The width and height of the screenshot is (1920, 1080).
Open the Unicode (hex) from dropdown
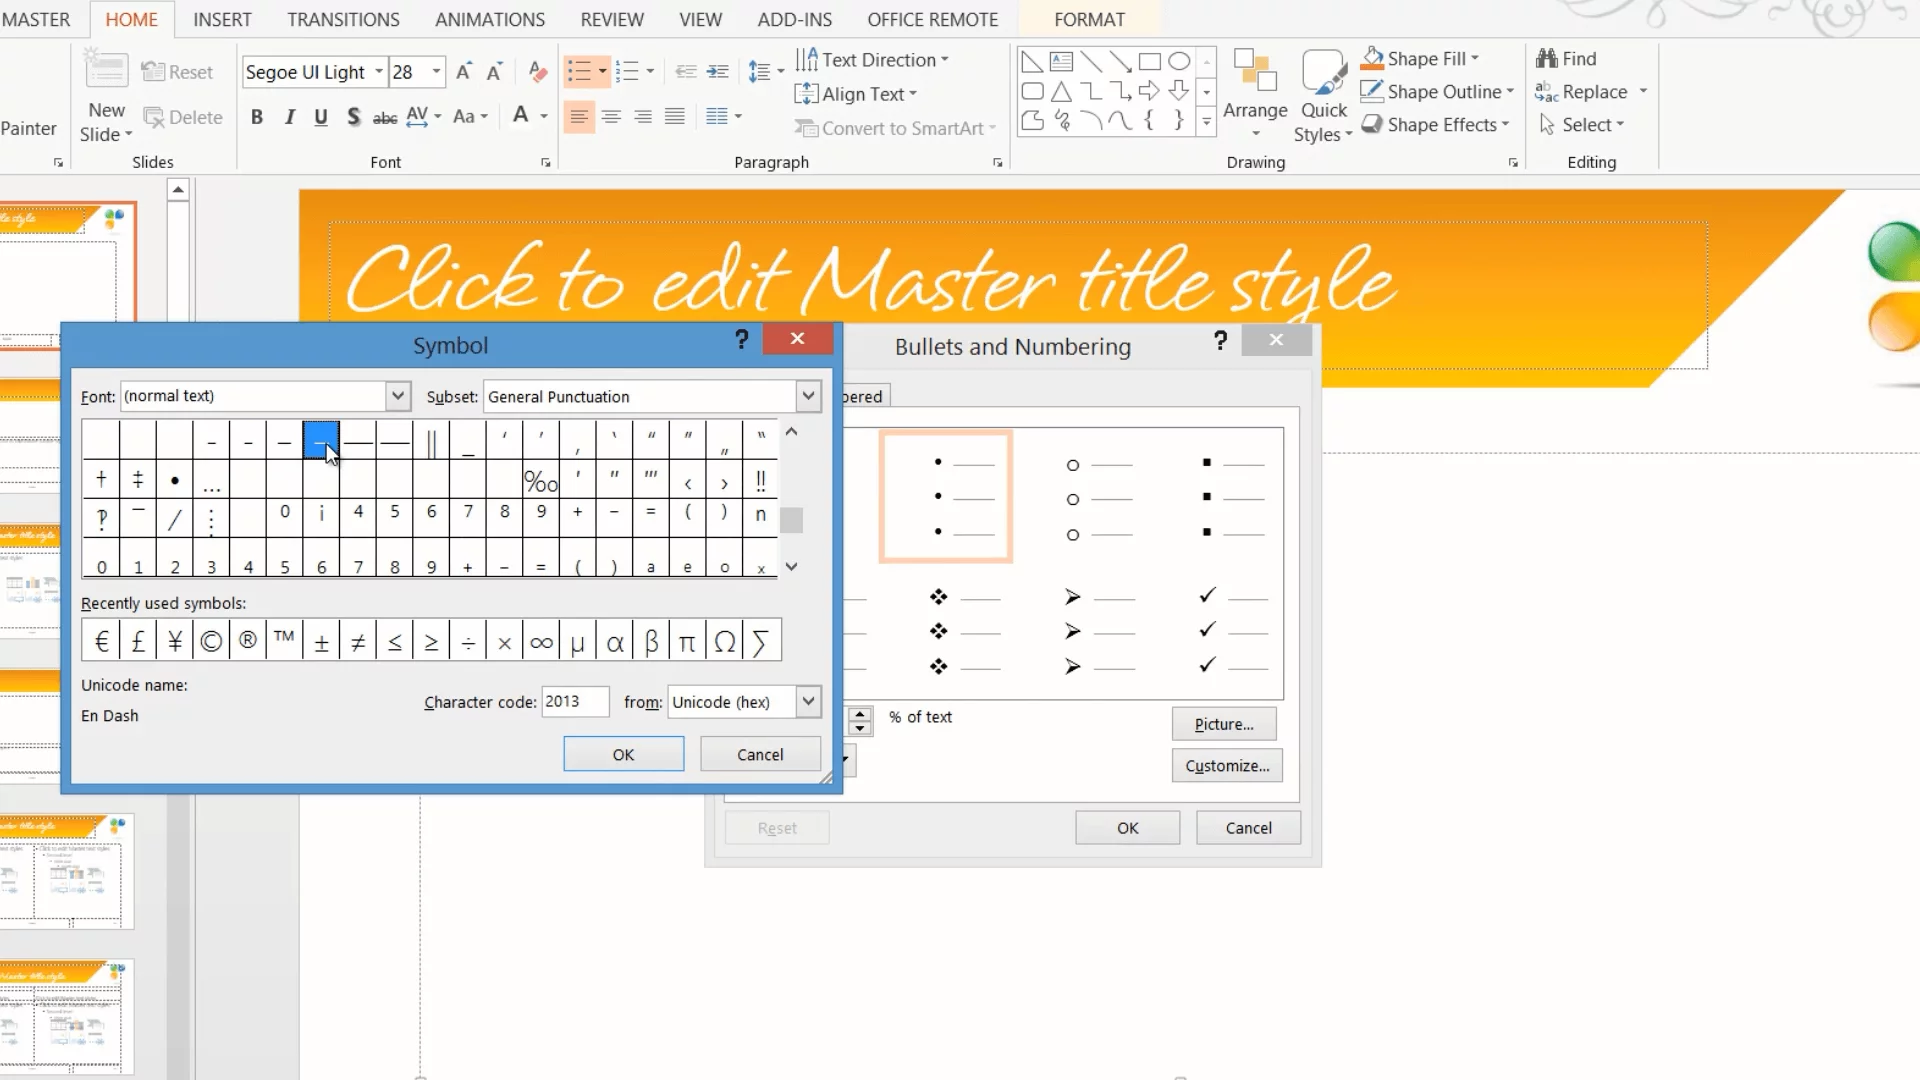pyautogui.click(x=808, y=701)
